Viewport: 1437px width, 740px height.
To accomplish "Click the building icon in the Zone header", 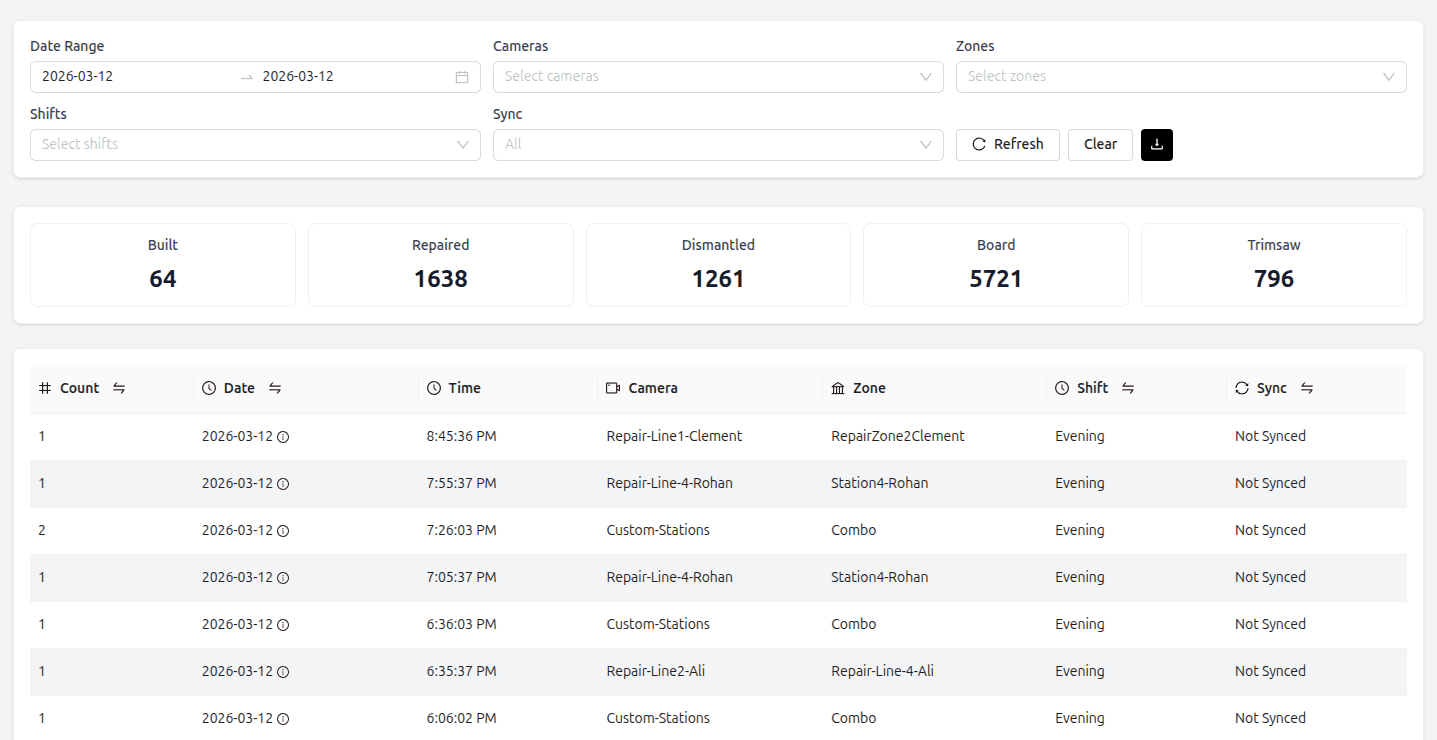I will [838, 388].
